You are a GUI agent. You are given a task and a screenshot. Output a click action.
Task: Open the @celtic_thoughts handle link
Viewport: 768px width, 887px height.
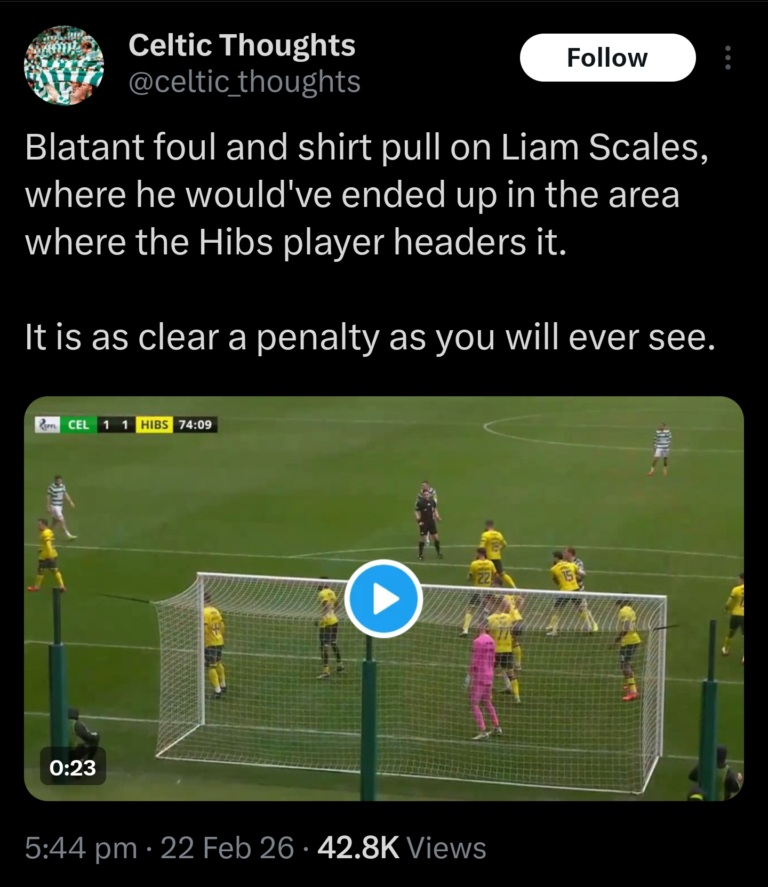(x=244, y=82)
